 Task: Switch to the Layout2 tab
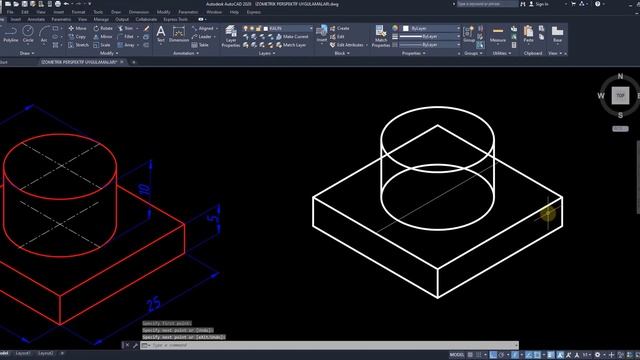click(45, 353)
